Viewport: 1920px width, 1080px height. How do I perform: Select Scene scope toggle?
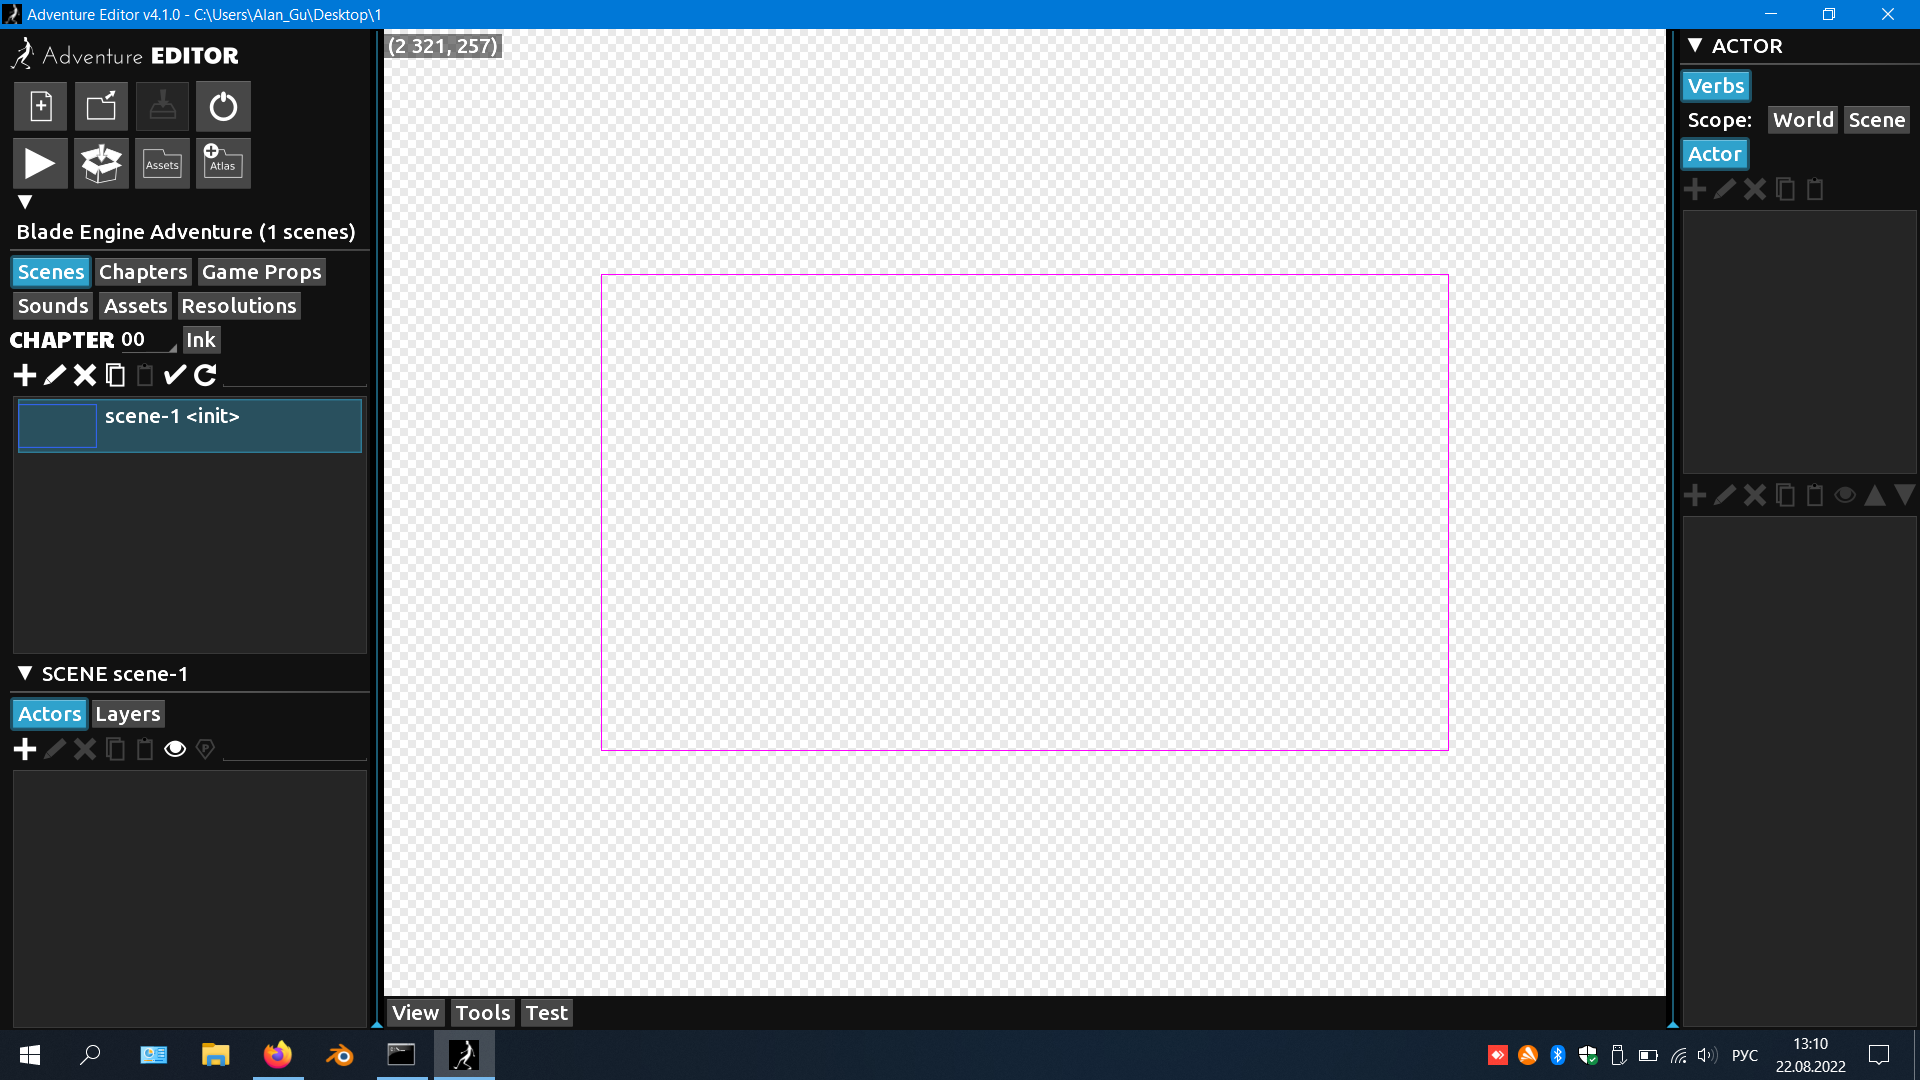pos(1876,120)
